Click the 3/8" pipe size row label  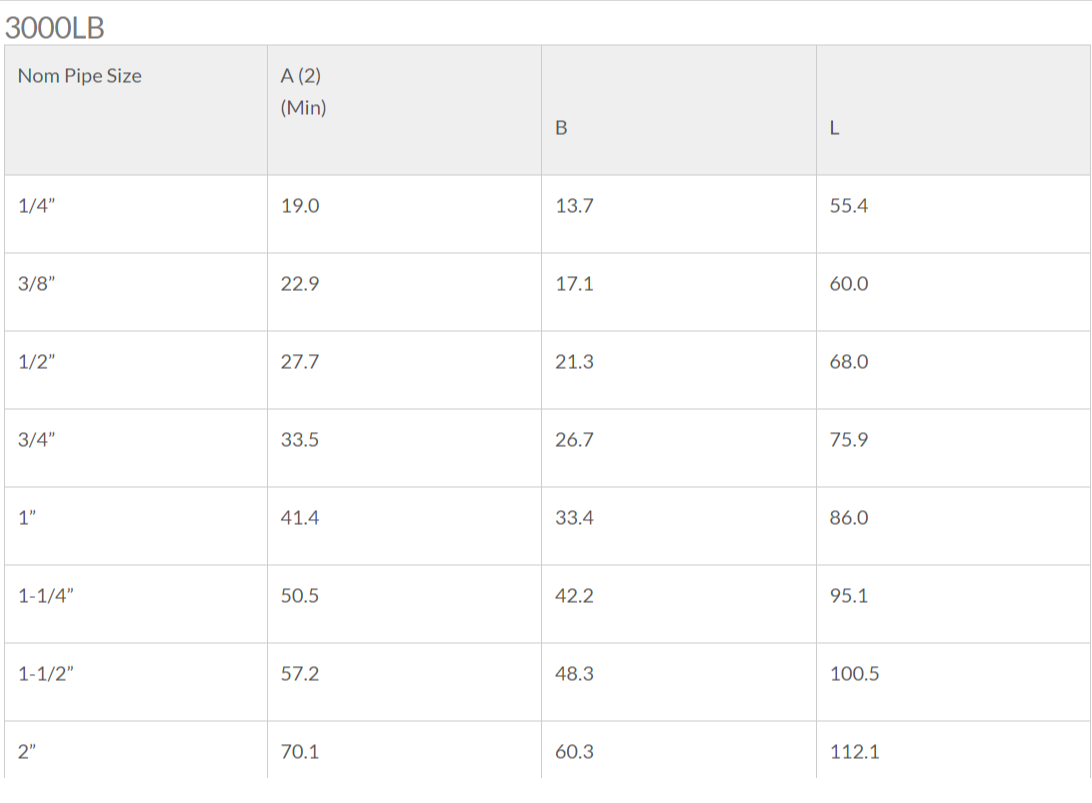pyautogui.click(x=36, y=284)
